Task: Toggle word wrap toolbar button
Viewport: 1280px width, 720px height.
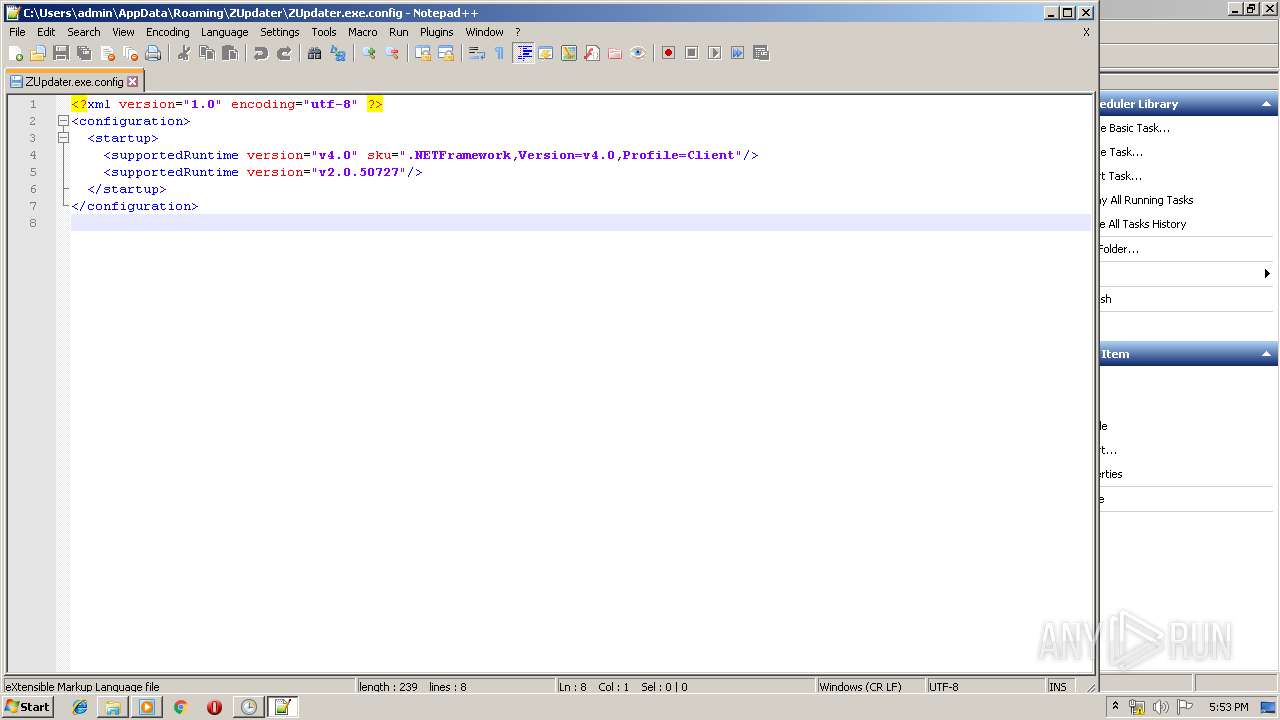Action: (x=477, y=53)
